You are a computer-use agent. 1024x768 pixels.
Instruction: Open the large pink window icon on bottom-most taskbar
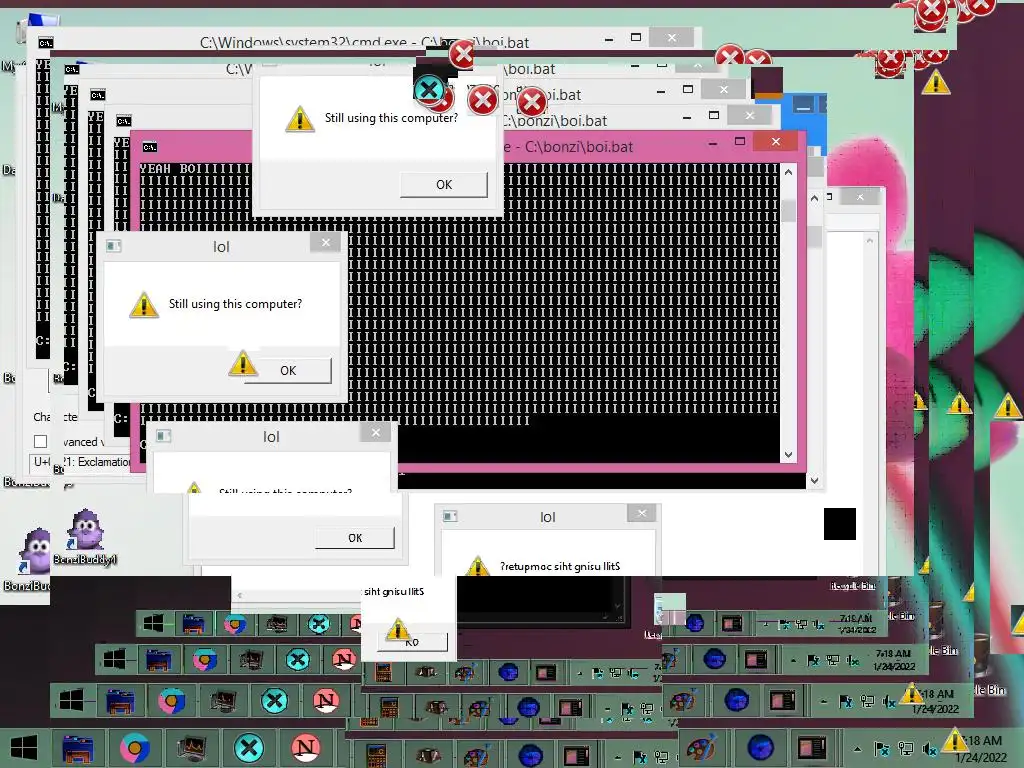pyautogui.click(x=811, y=746)
